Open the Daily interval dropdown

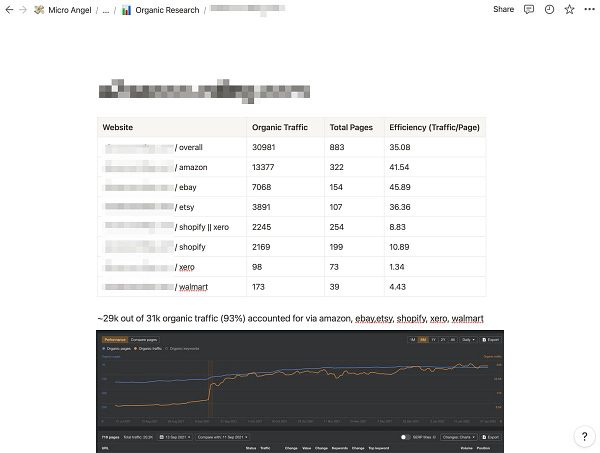[x=468, y=340]
